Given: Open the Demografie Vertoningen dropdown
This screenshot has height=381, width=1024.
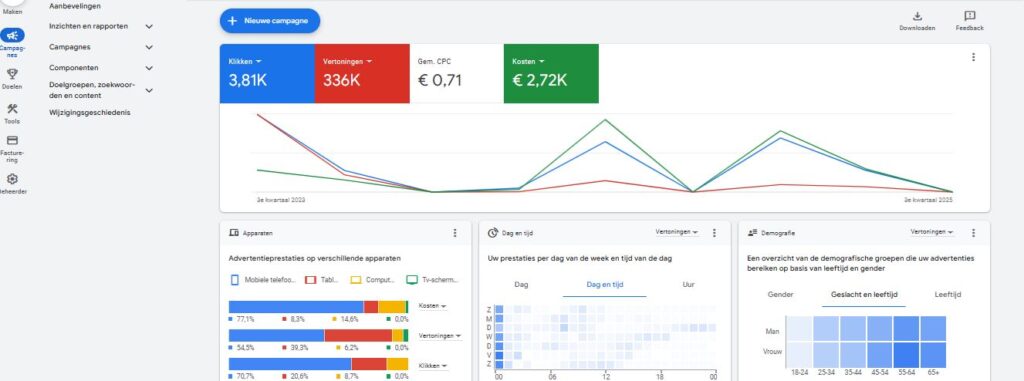Looking at the screenshot, I should point(932,232).
